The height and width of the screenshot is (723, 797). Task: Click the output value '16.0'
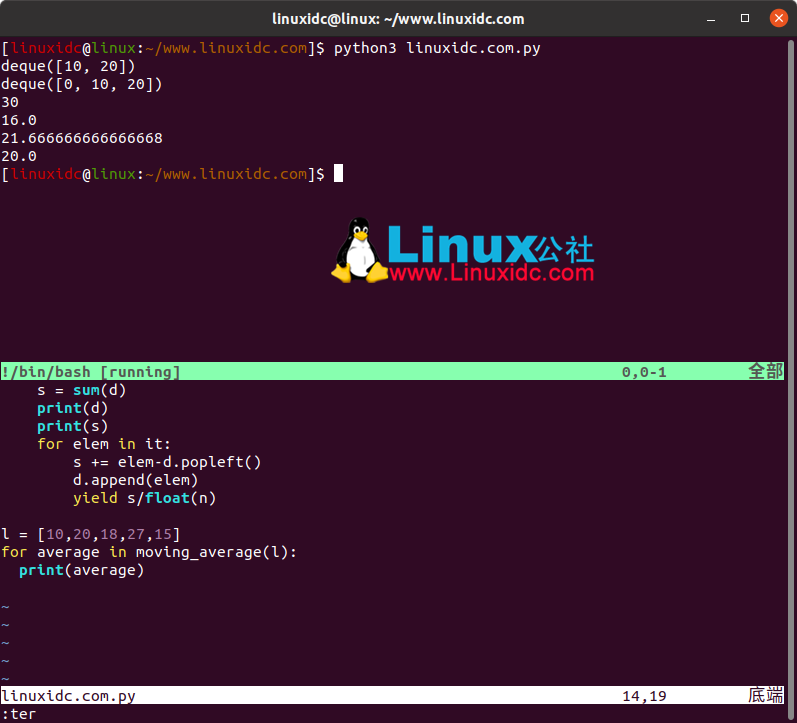pos(19,120)
